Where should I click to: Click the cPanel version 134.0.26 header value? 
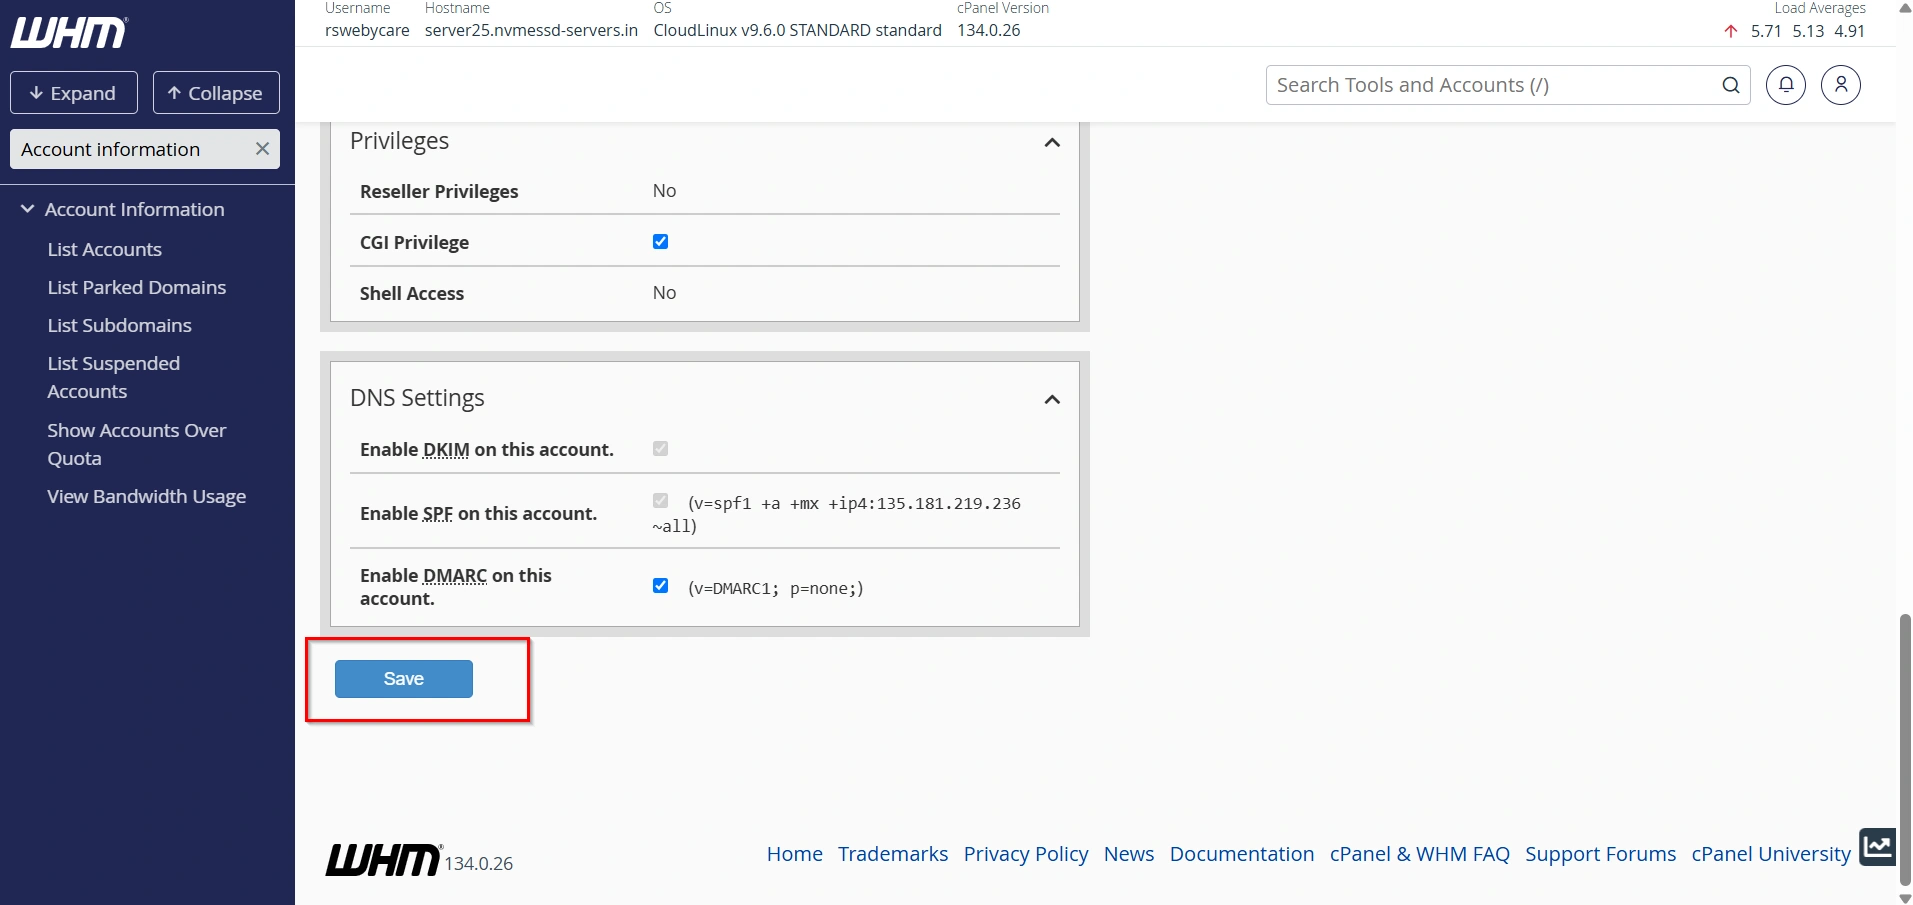(989, 30)
